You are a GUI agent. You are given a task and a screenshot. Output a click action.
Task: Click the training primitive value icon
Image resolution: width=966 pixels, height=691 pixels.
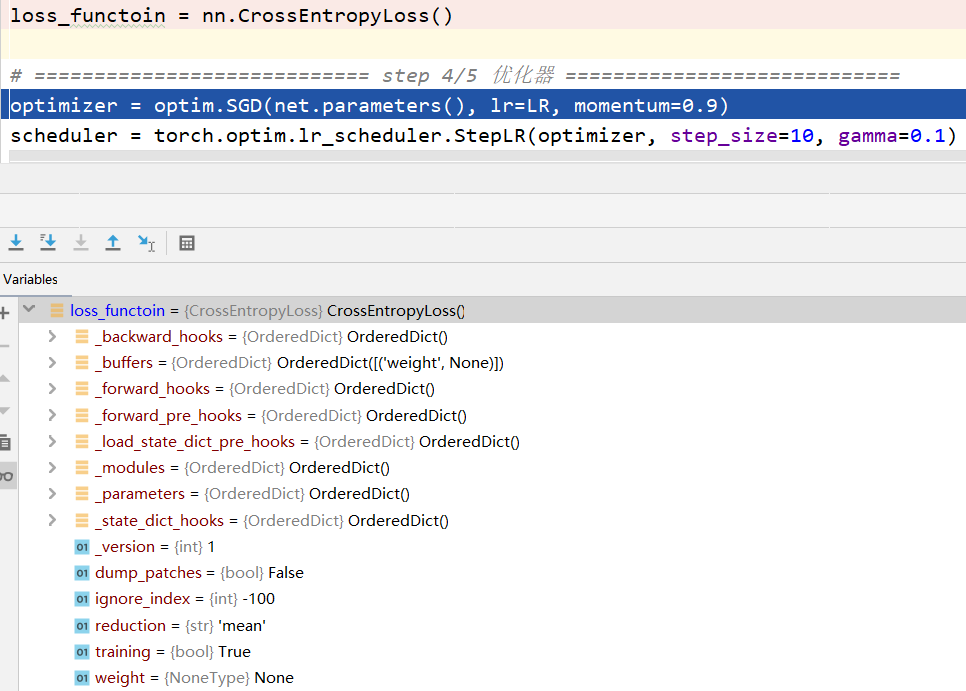(82, 652)
